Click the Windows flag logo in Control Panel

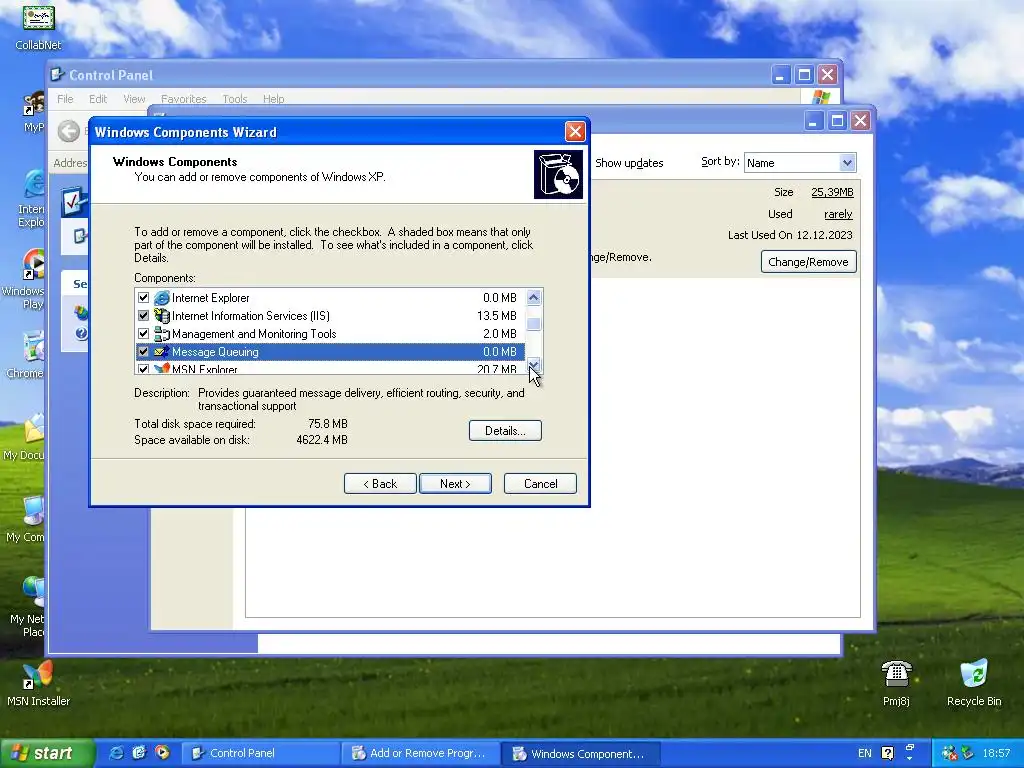821,98
